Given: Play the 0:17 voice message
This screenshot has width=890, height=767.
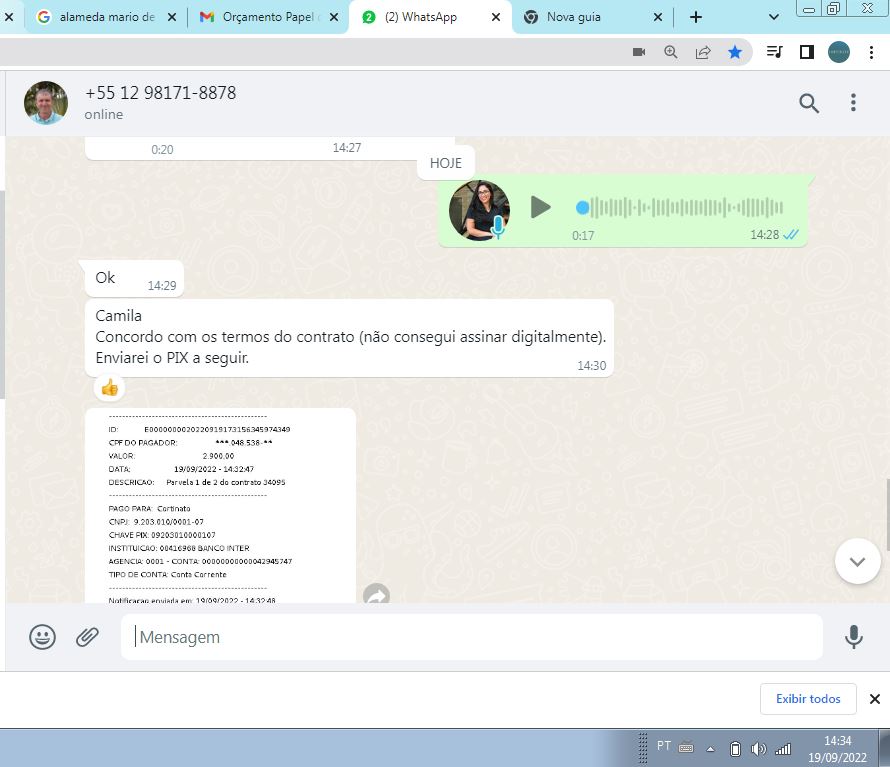Looking at the screenshot, I should coord(540,207).
